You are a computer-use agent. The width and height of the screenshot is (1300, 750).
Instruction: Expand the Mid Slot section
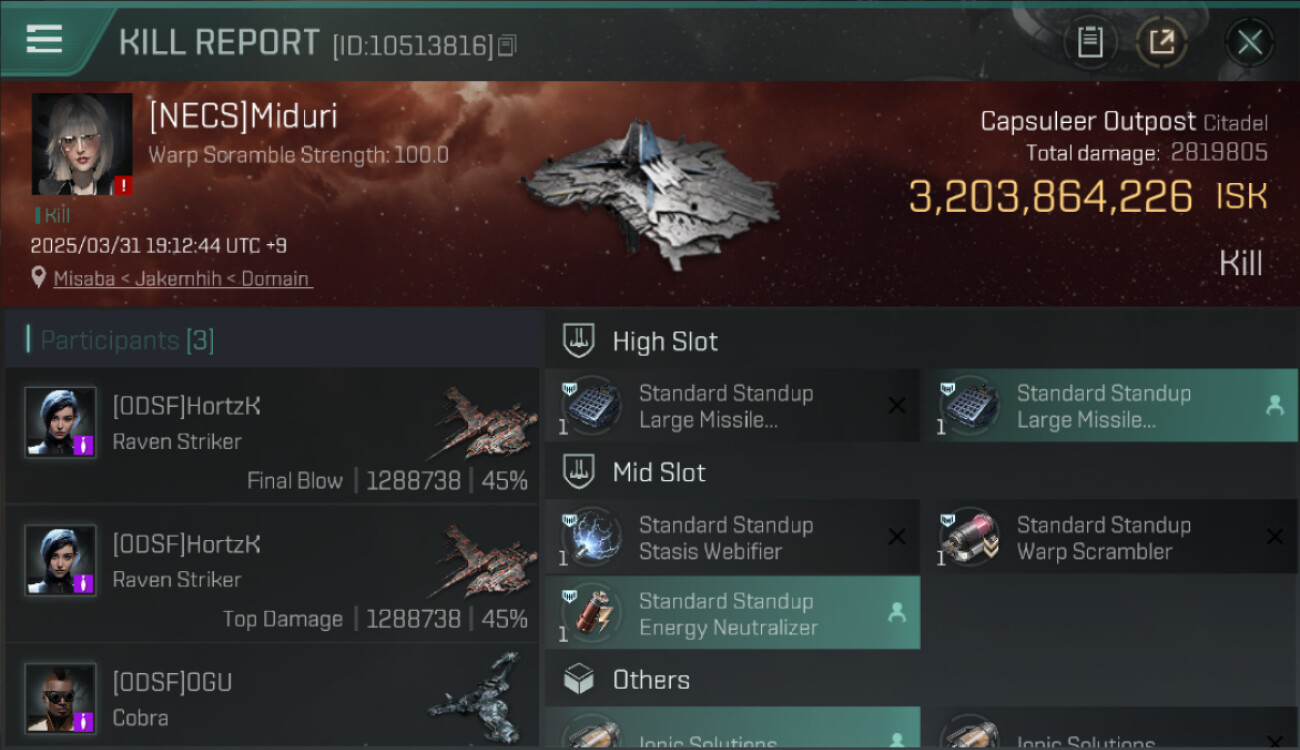922,473
